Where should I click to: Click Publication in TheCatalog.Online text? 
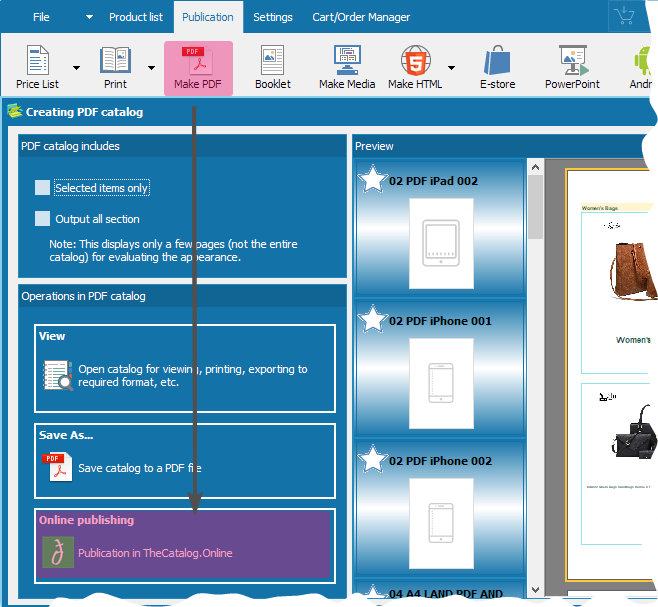pyautogui.click(x=155, y=553)
